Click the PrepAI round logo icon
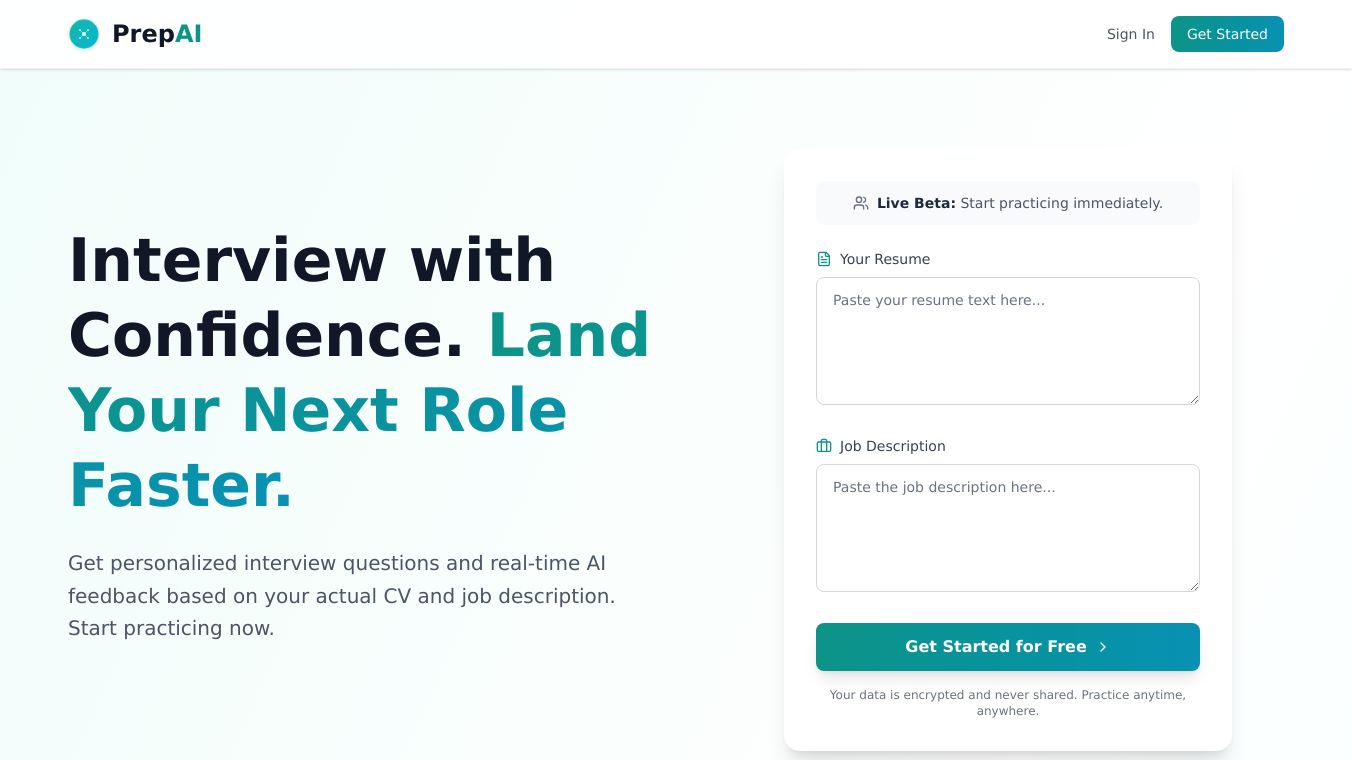The width and height of the screenshot is (1352, 760). click(84, 34)
